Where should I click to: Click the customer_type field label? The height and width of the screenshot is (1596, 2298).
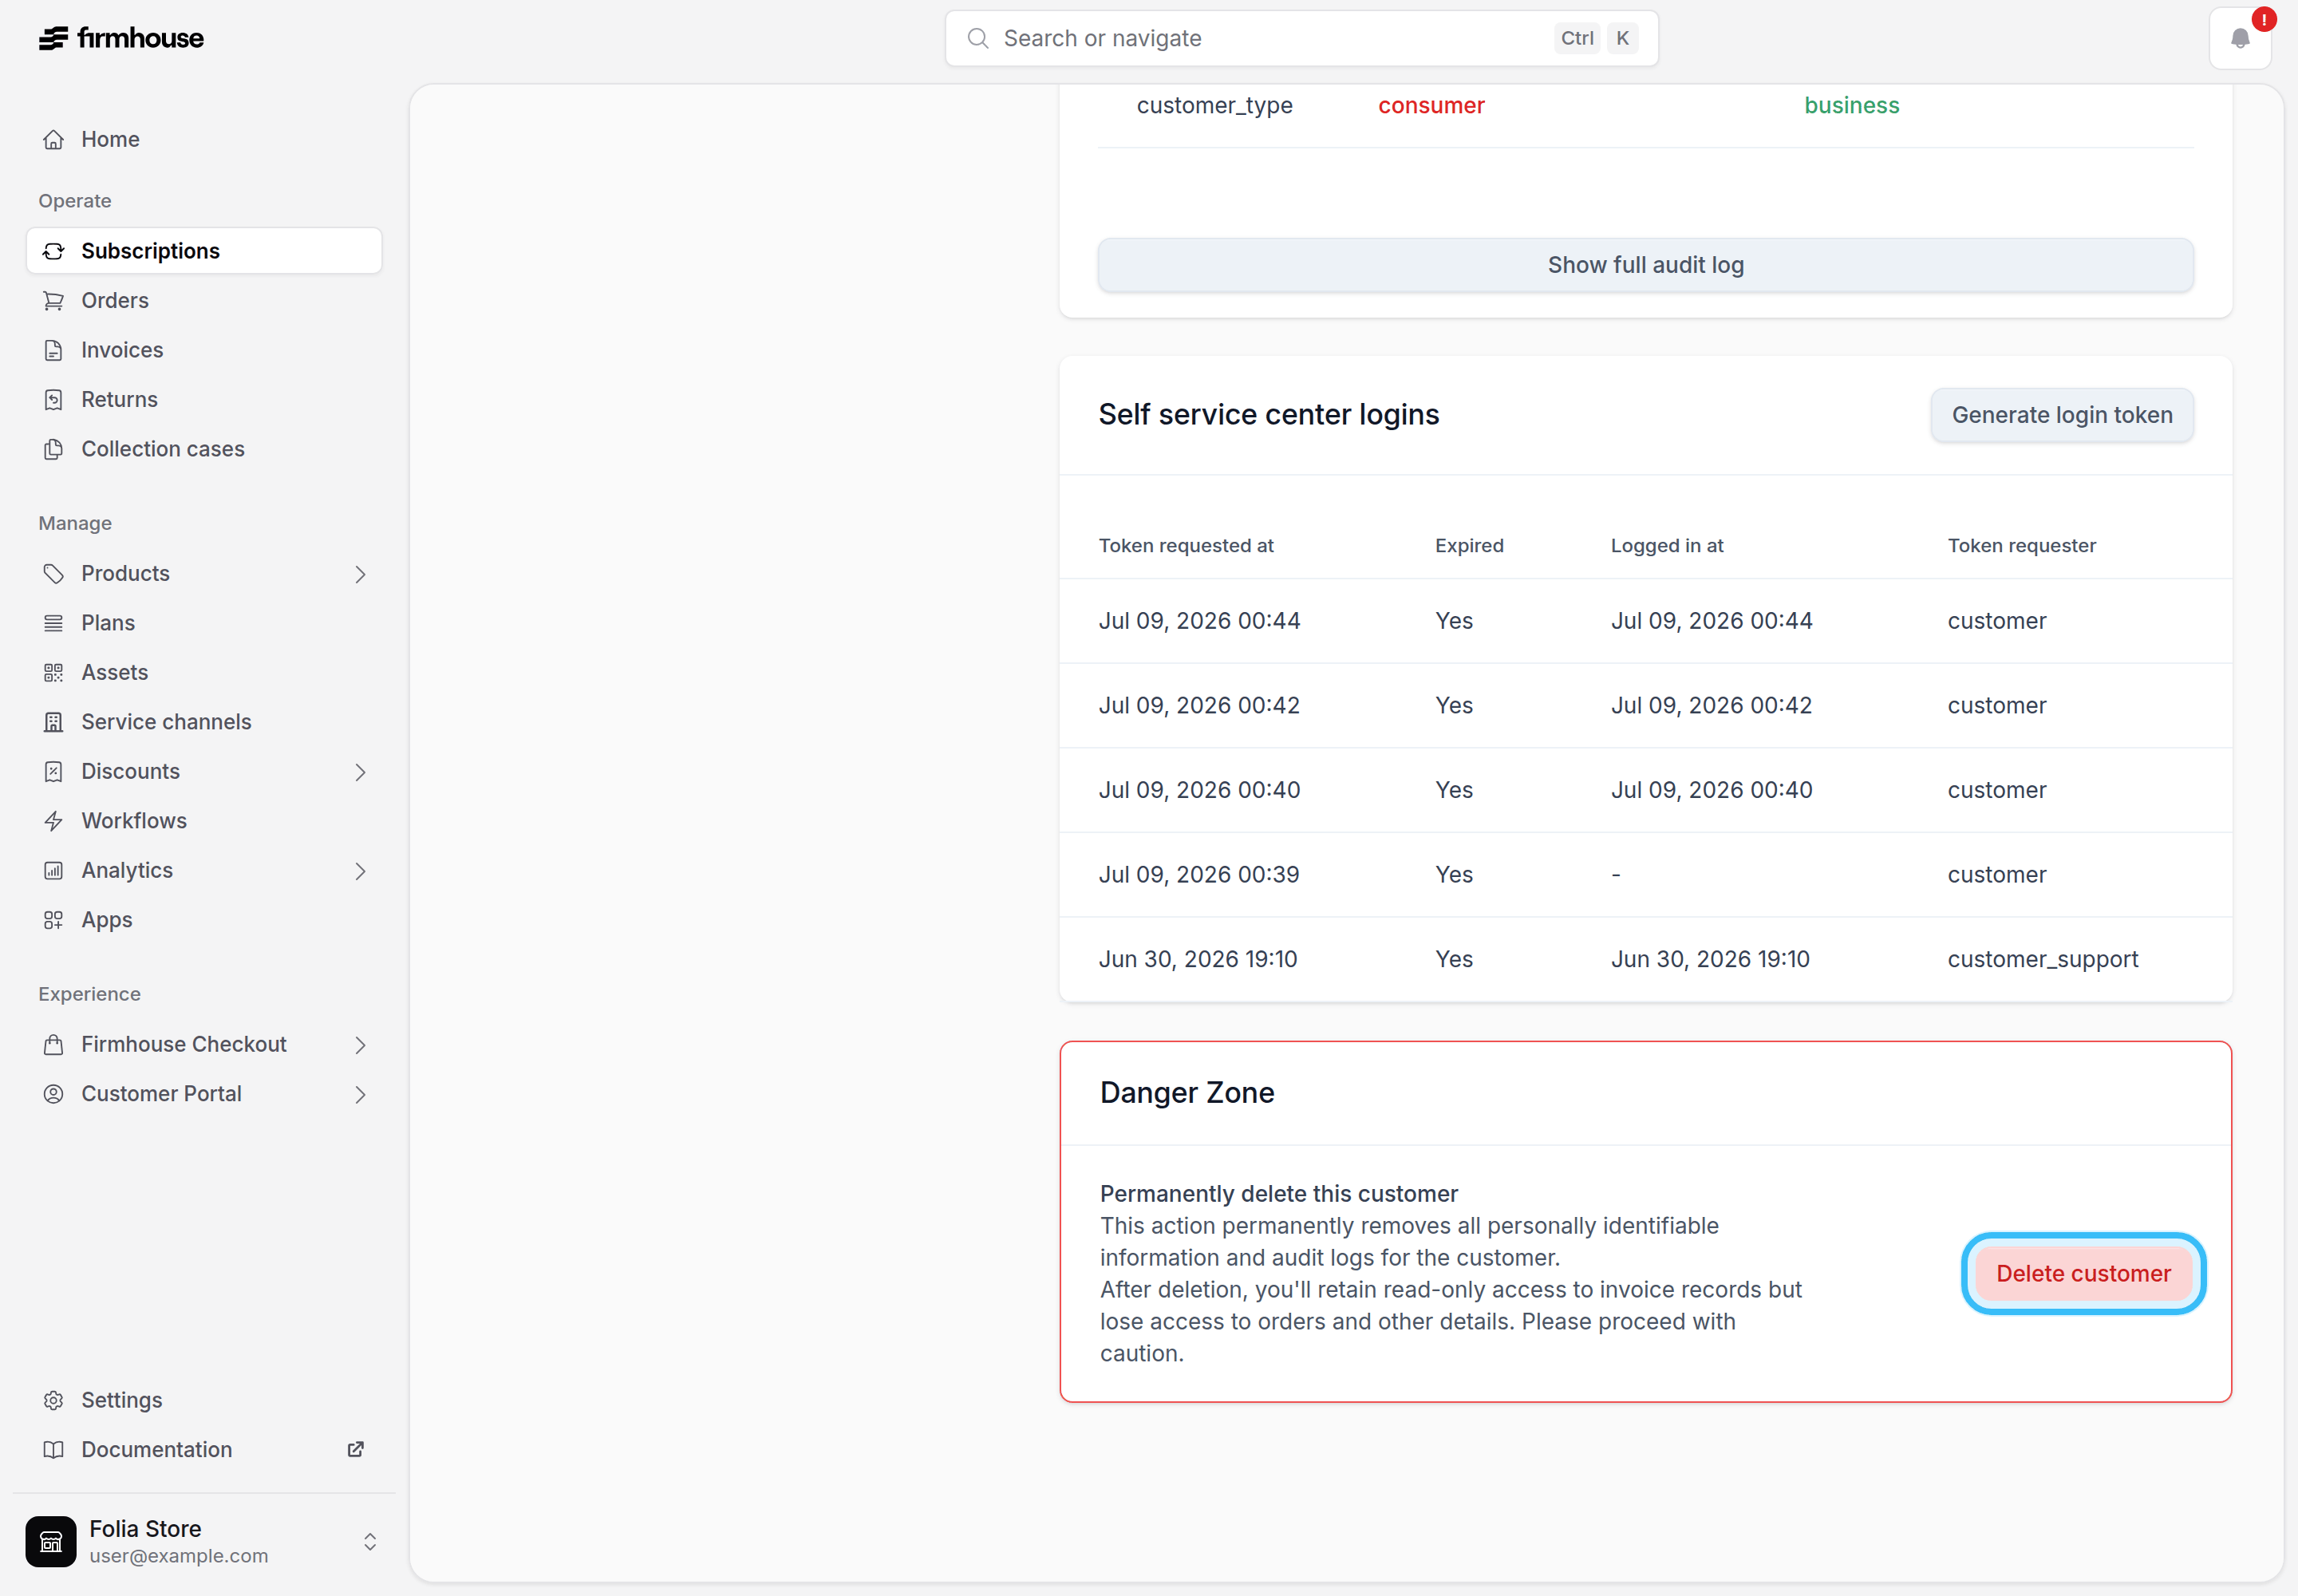1214,106
